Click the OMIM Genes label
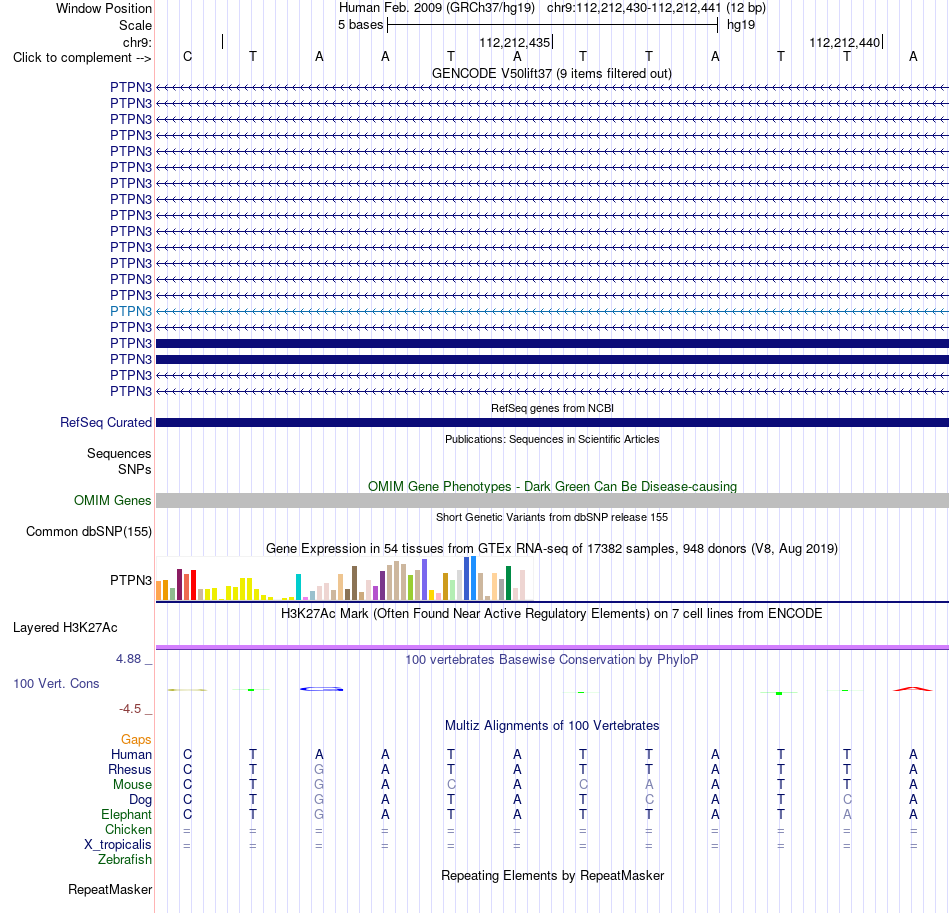 pos(113,500)
